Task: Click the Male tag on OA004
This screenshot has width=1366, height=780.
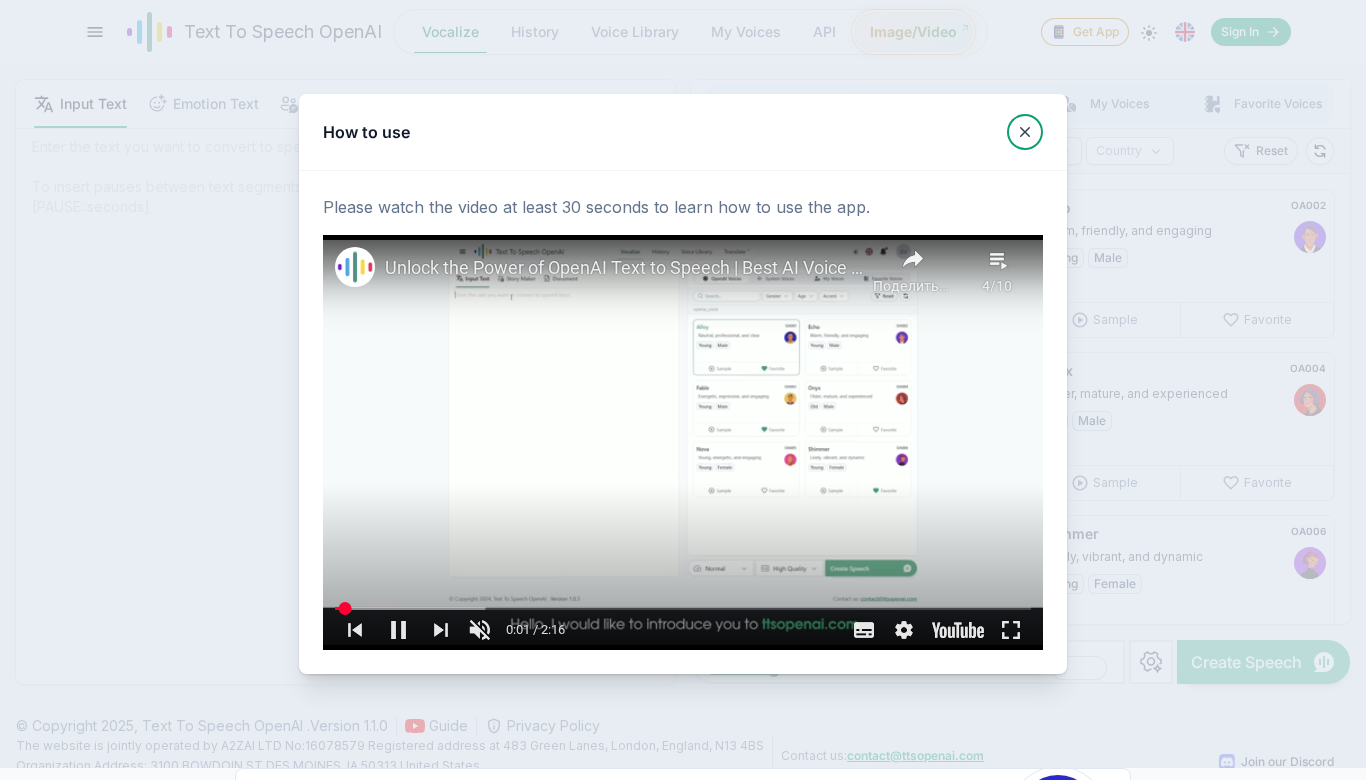Action: (x=1092, y=421)
